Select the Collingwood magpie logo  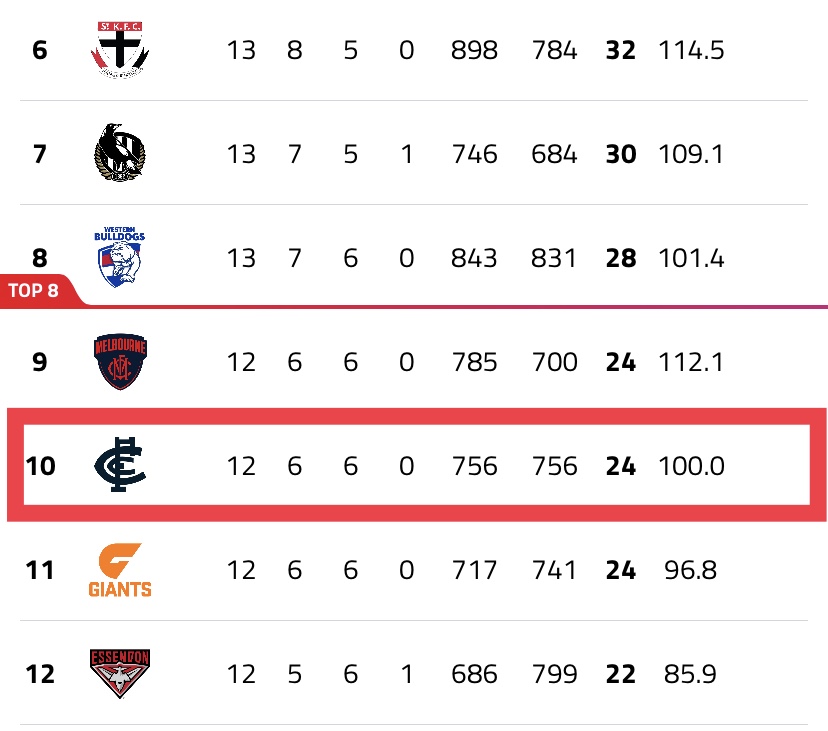(x=120, y=154)
